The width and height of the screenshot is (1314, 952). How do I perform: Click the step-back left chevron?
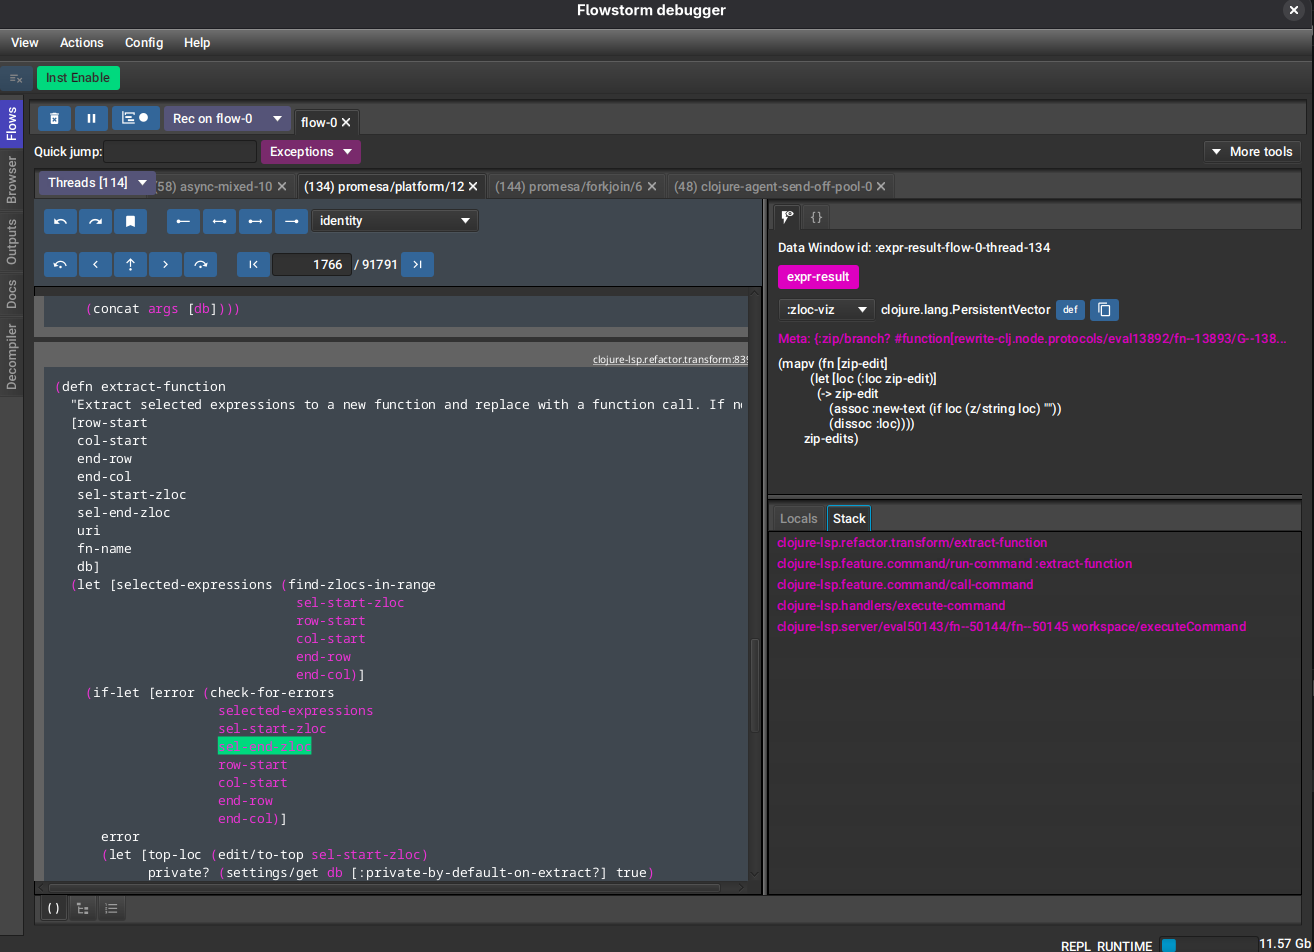click(95, 264)
